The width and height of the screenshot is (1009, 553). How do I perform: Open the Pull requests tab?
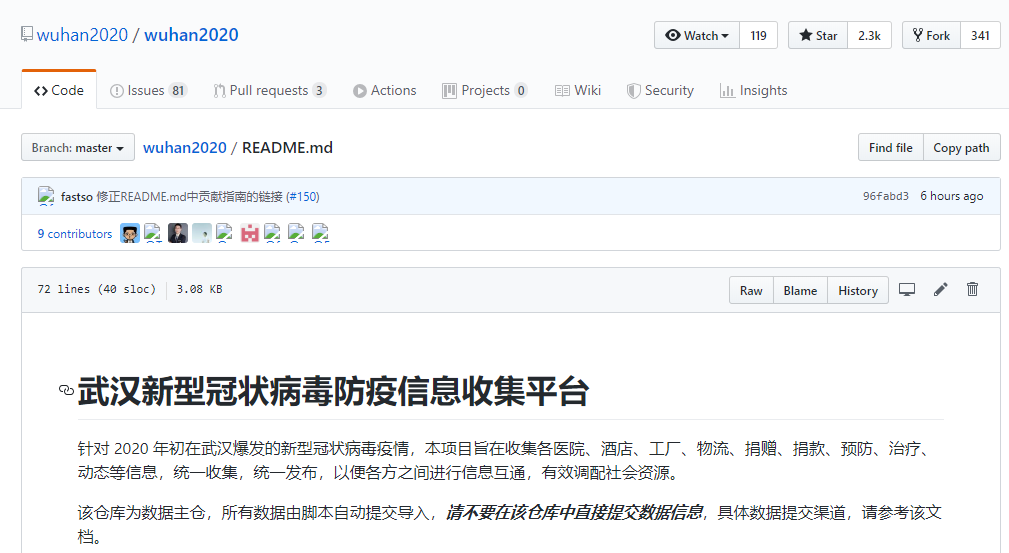coord(270,90)
